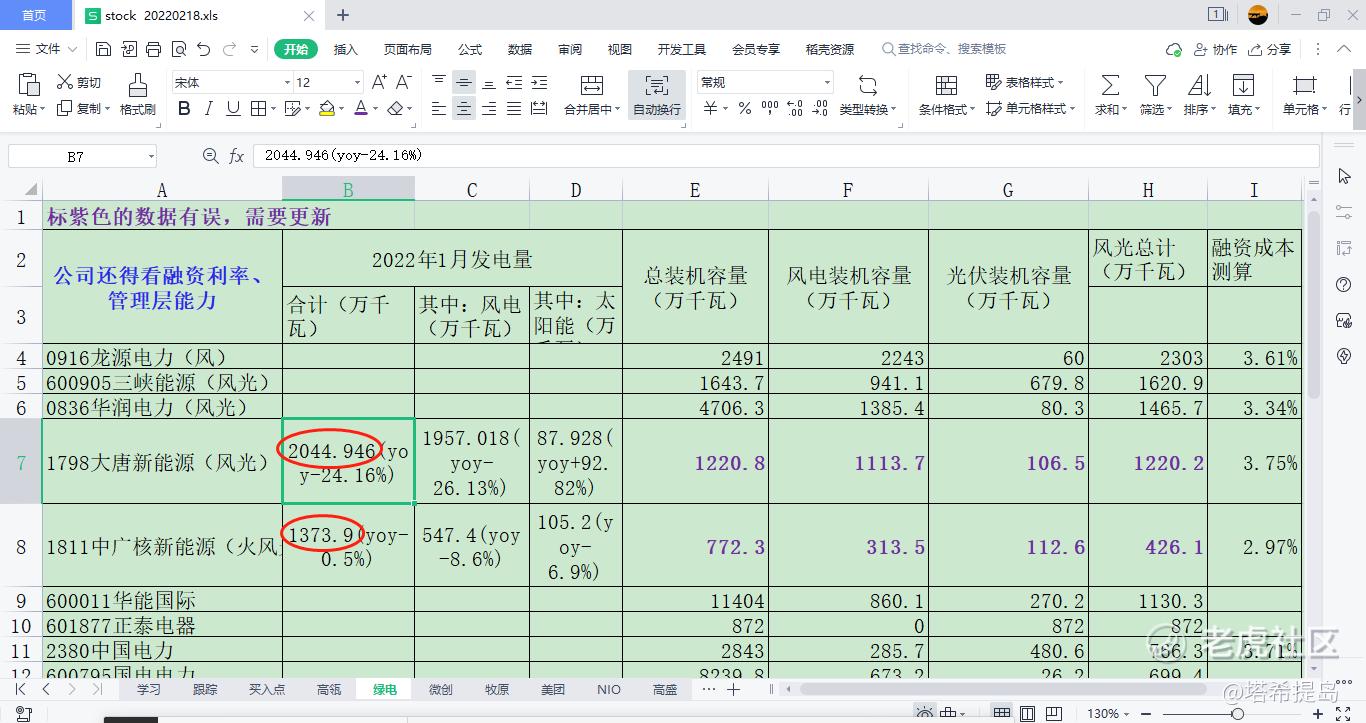Click the Type Conversion (类型转换) icon
Screen dimensions: 1366x723
[x=867, y=85]
